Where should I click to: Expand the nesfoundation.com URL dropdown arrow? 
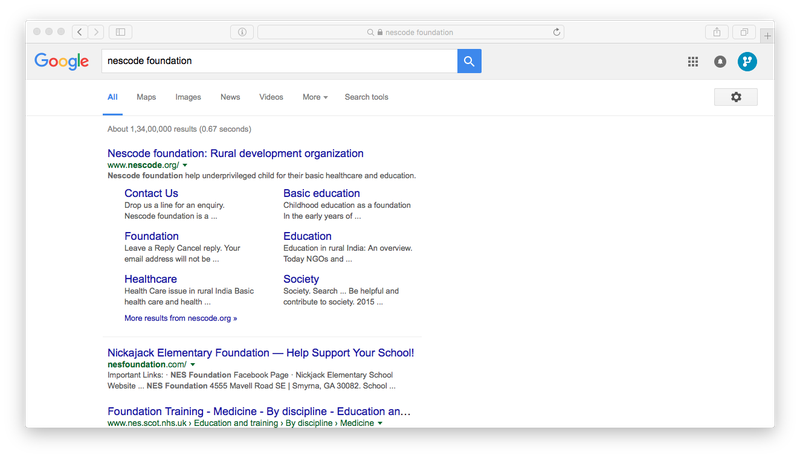click(193, 365)
